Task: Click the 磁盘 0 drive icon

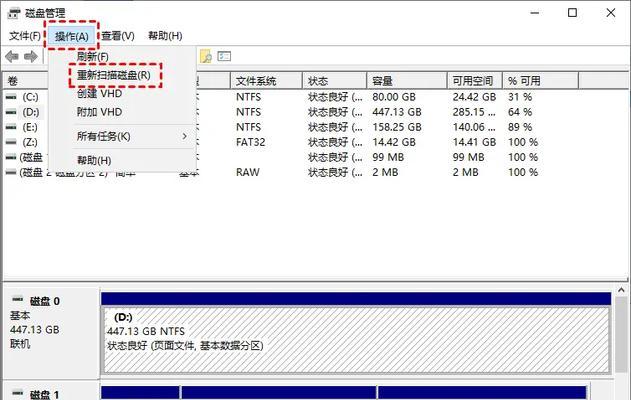Action: pos(17,299)
